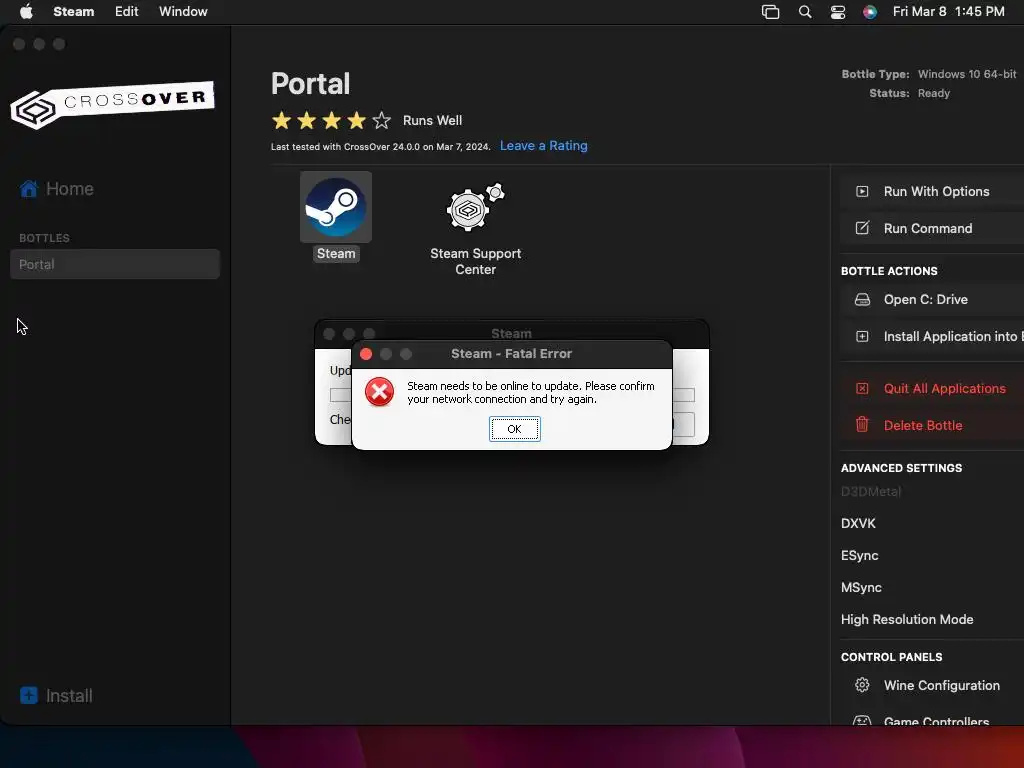Screen dimensions: 1024x768
Task: Click the 'Runs Well' rating text
Action: tap(432, 120)
